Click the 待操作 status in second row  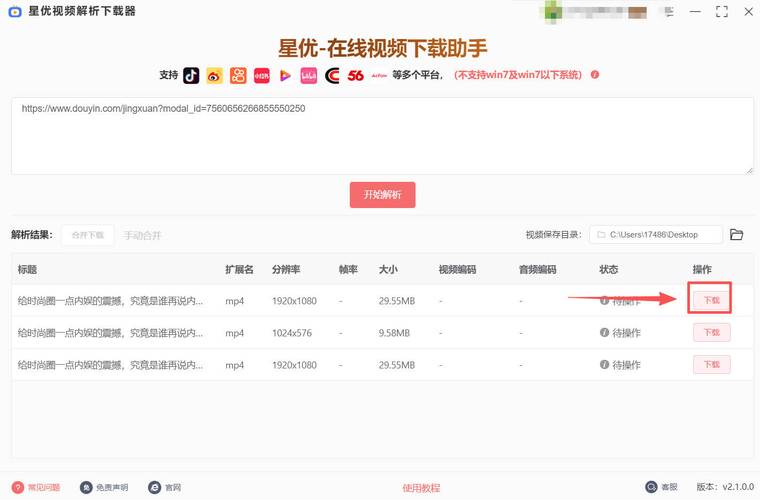pyautogui.click(x=627, y=333)
